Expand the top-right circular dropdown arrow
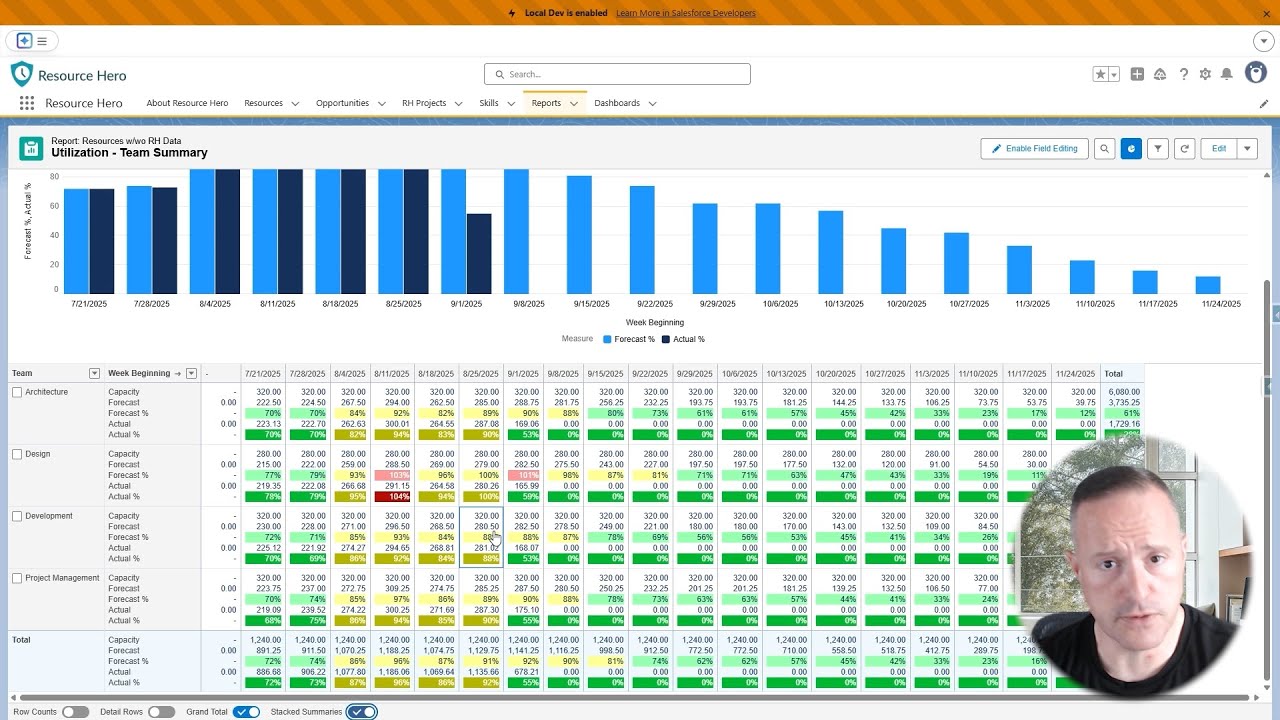This screenshot has width=1280, height=720. [x=1263, y=41]
